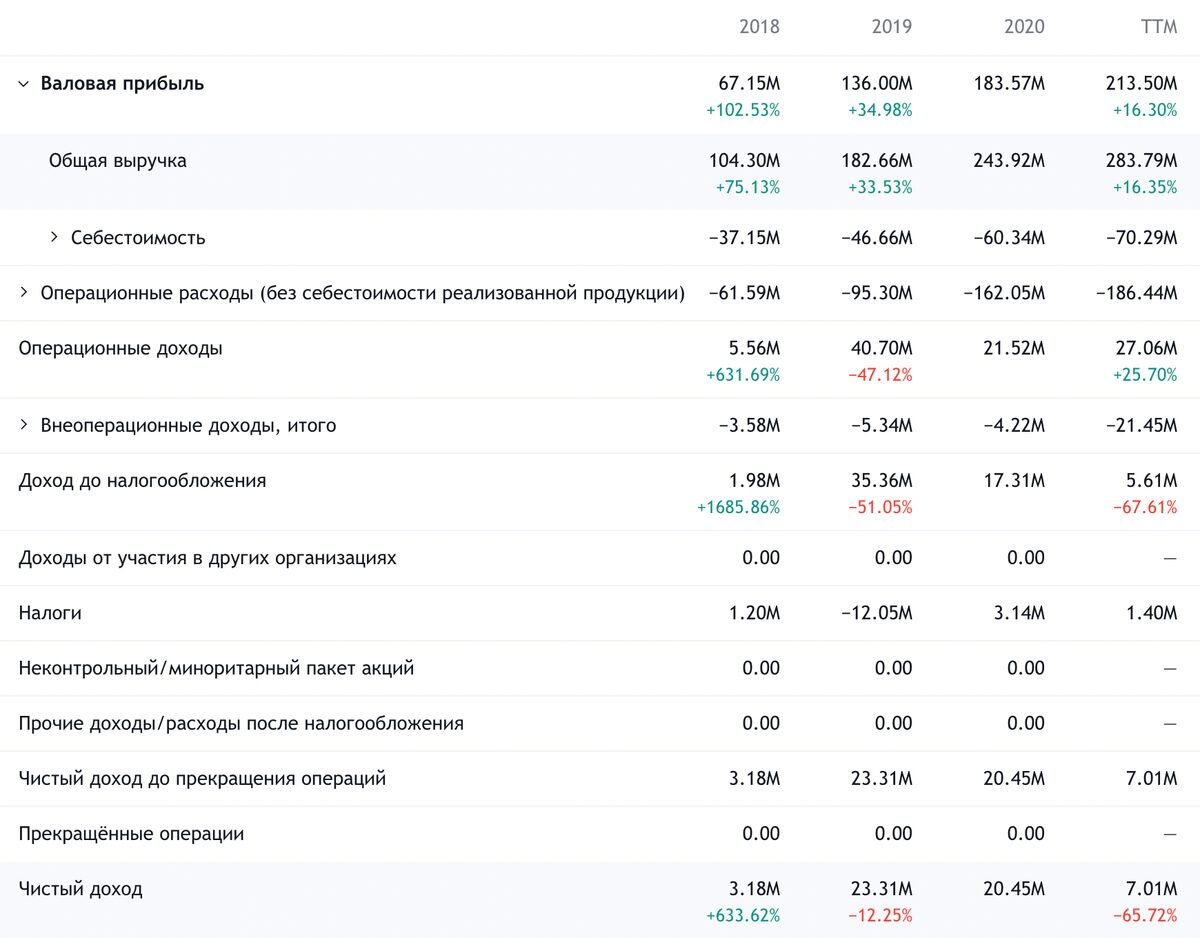The height and width of the screenshot is (938, 1200).
Task: Click the Неконтрольный/миноритарный пакет акций label
Action: tap(216, 668)
